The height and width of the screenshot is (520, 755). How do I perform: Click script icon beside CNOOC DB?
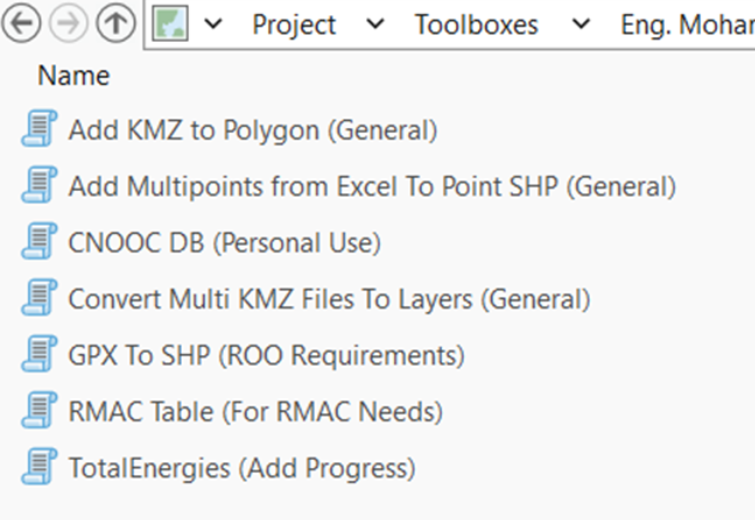coord(38,242)
